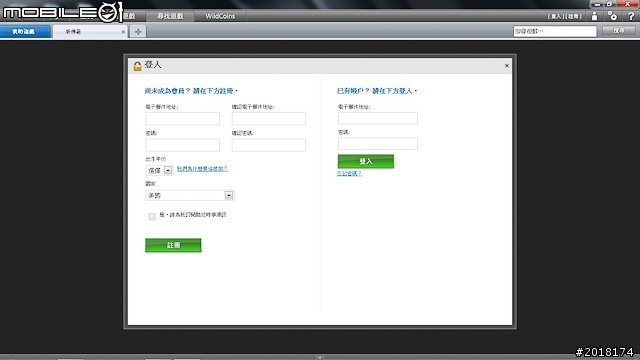Open the country dropdown showing 美國

(x=189, y=196)
